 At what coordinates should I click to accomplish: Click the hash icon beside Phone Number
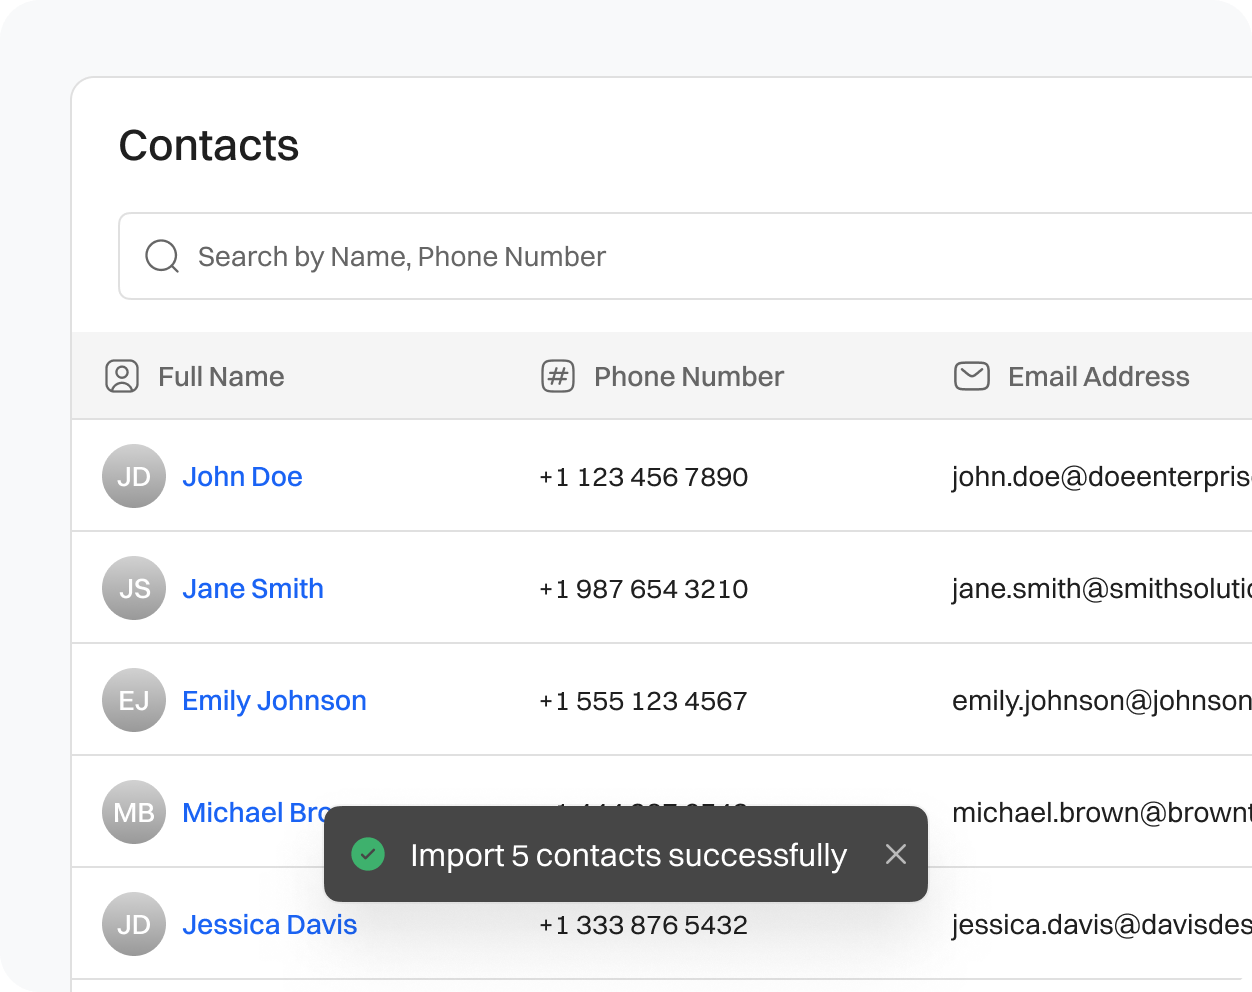[557, 376]
